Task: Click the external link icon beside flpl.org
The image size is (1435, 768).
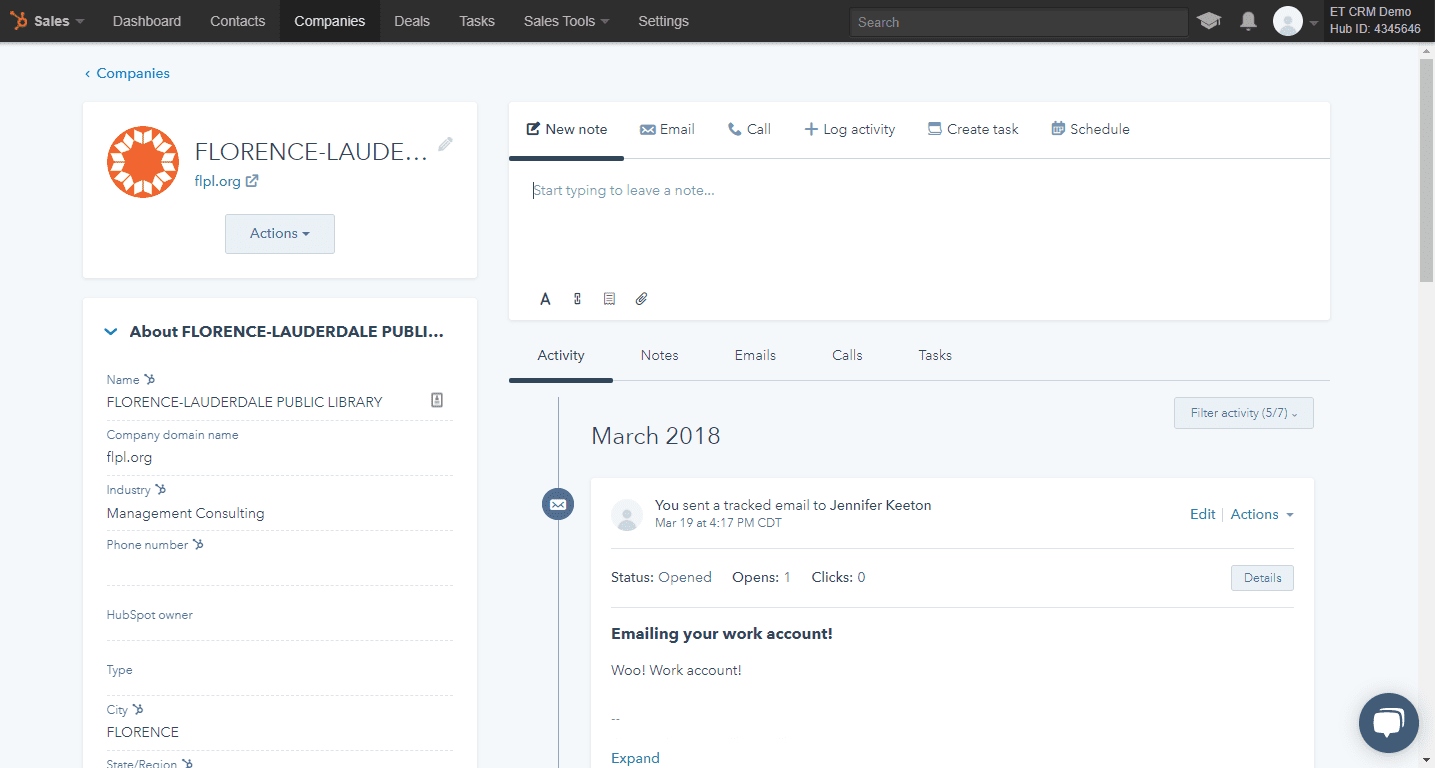Action: [252, 181]
